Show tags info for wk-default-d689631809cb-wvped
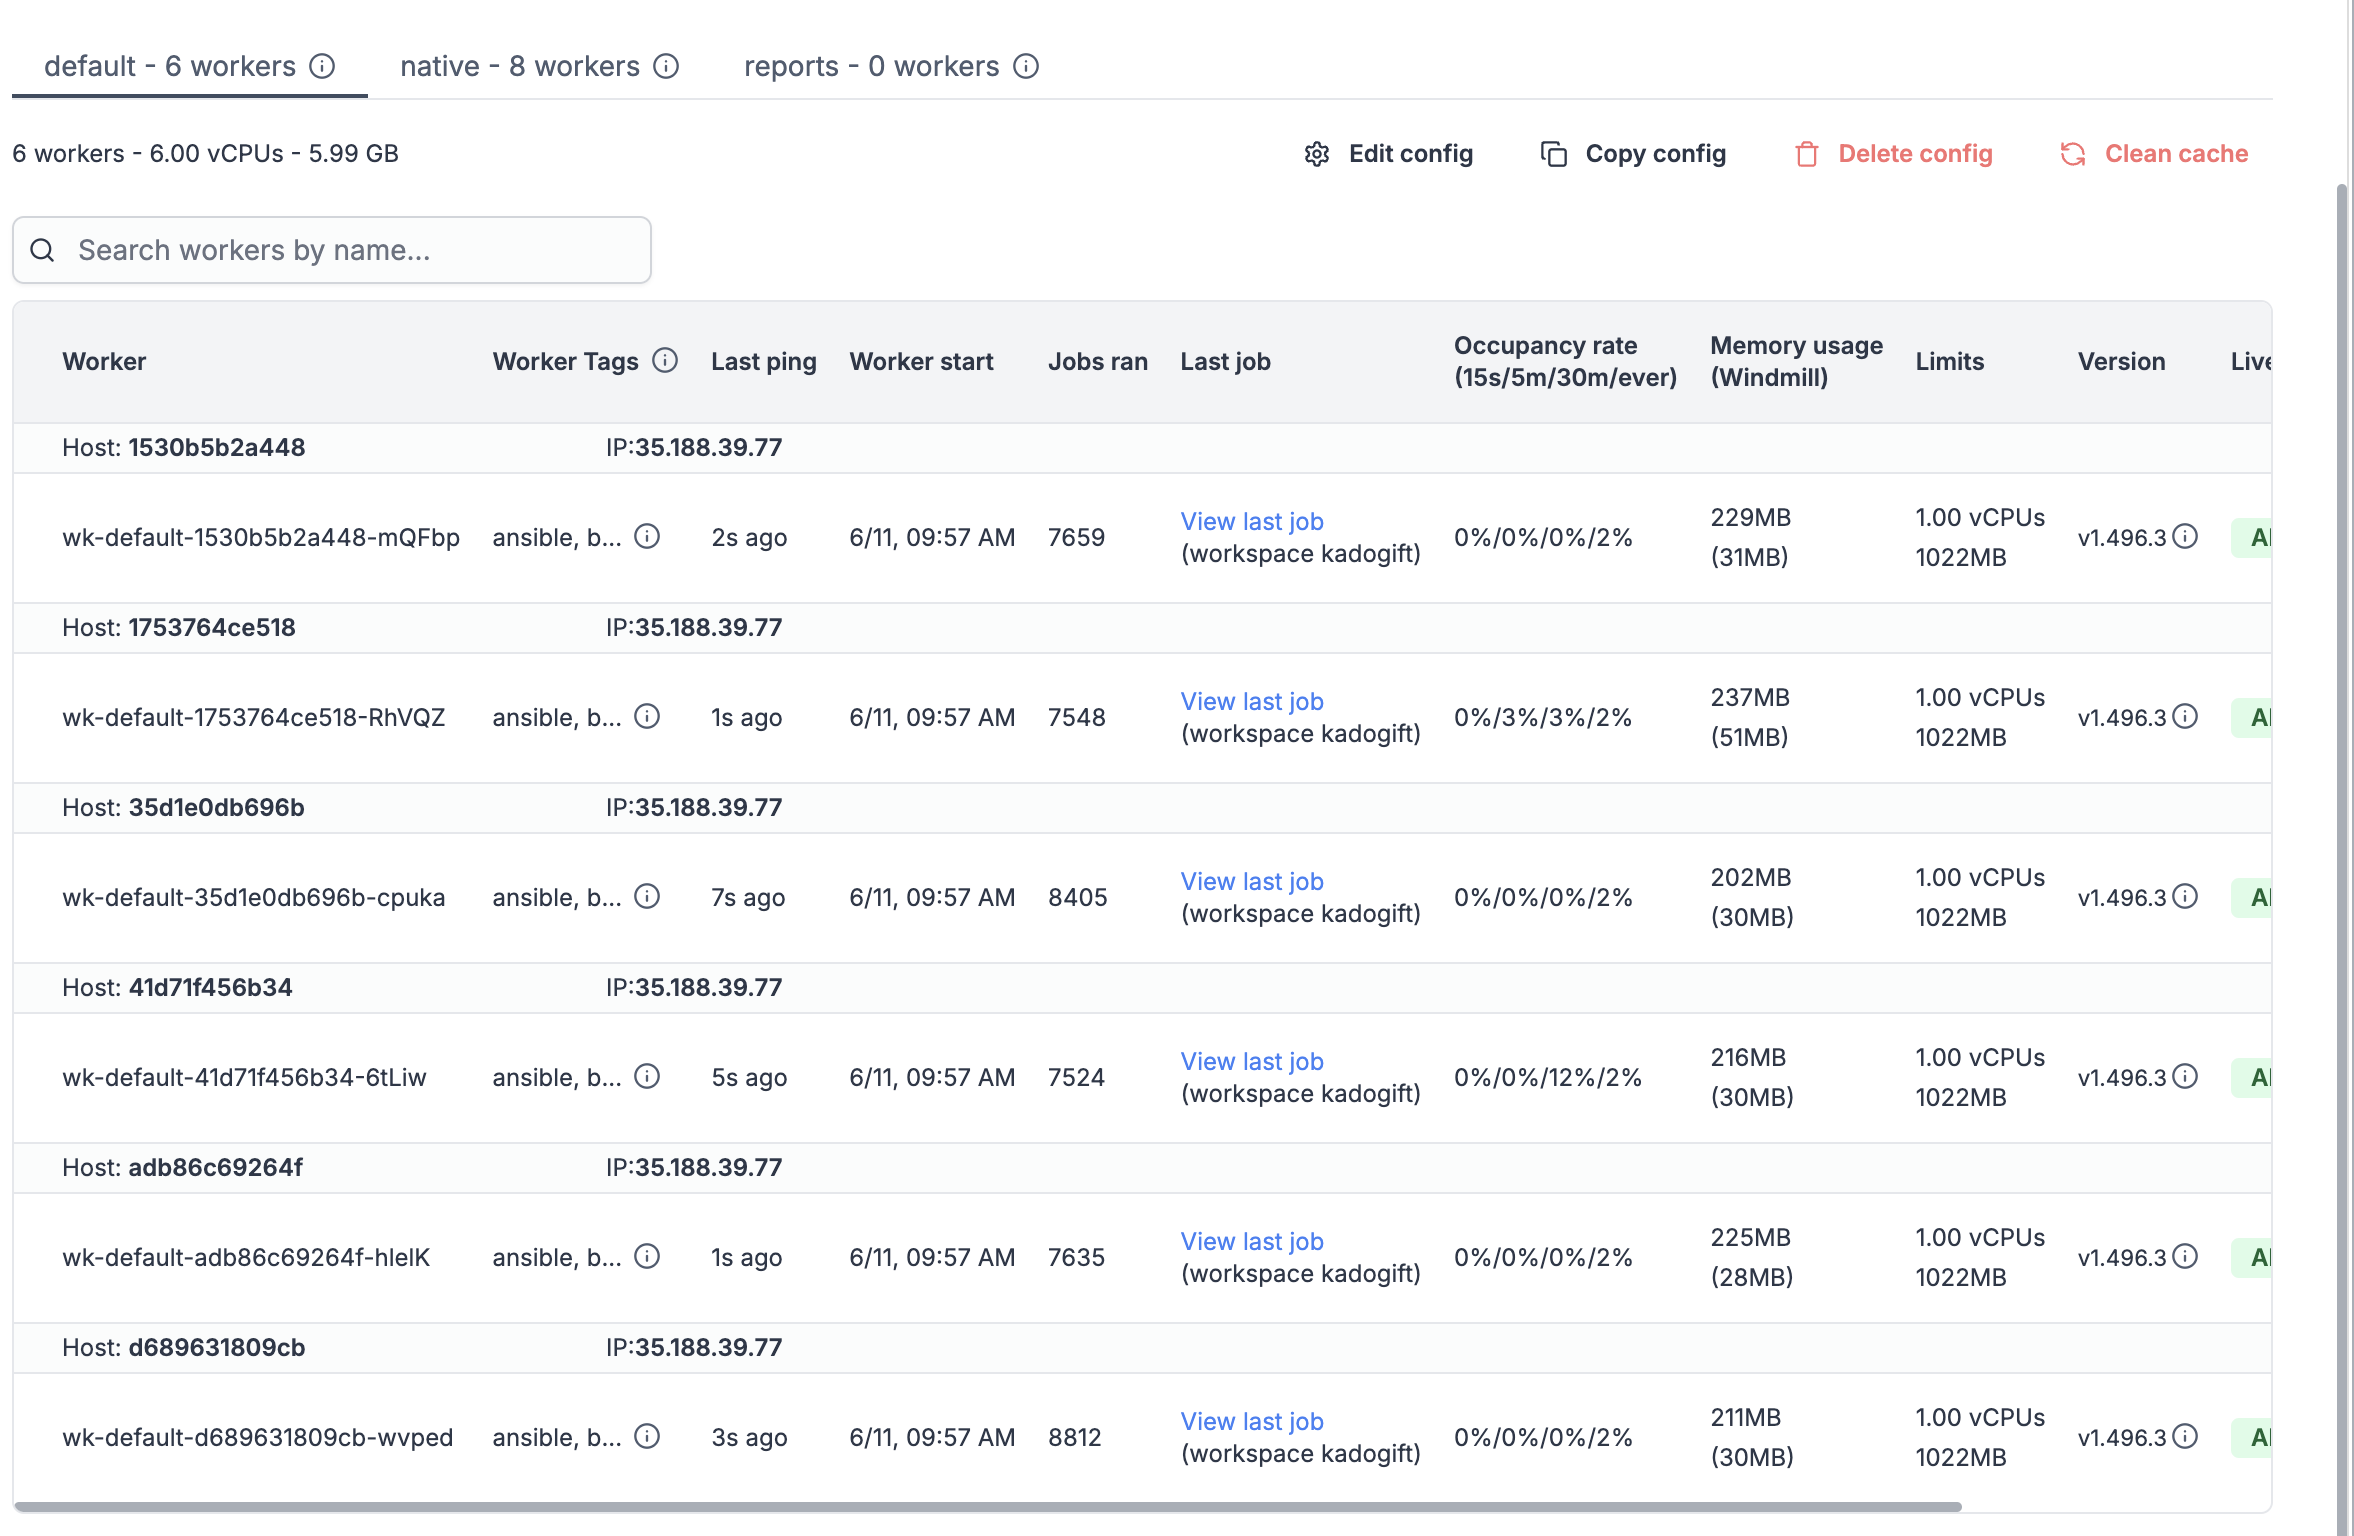 [x=647, y=1437]
